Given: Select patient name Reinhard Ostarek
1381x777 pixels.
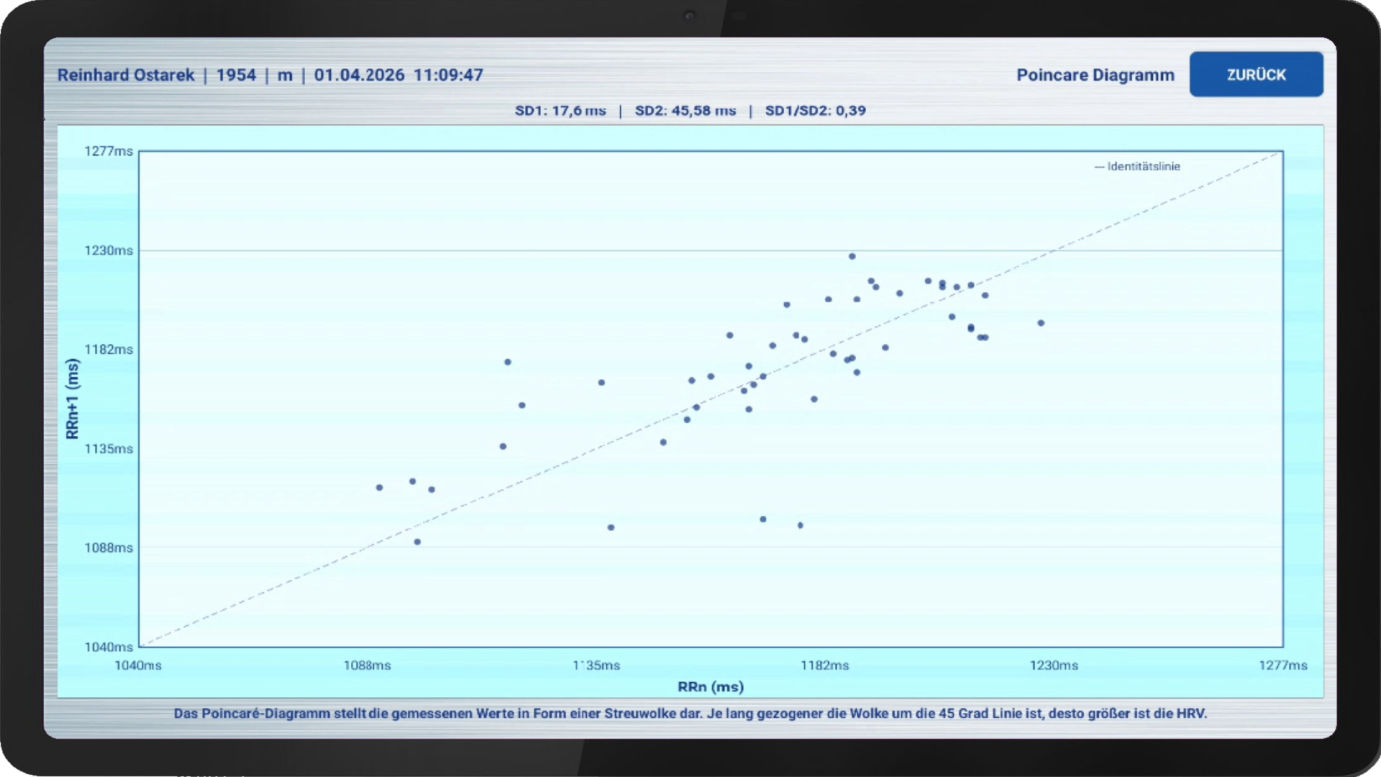Looking at the screenshot, I should pyautogui.click(x=126, y=75).
